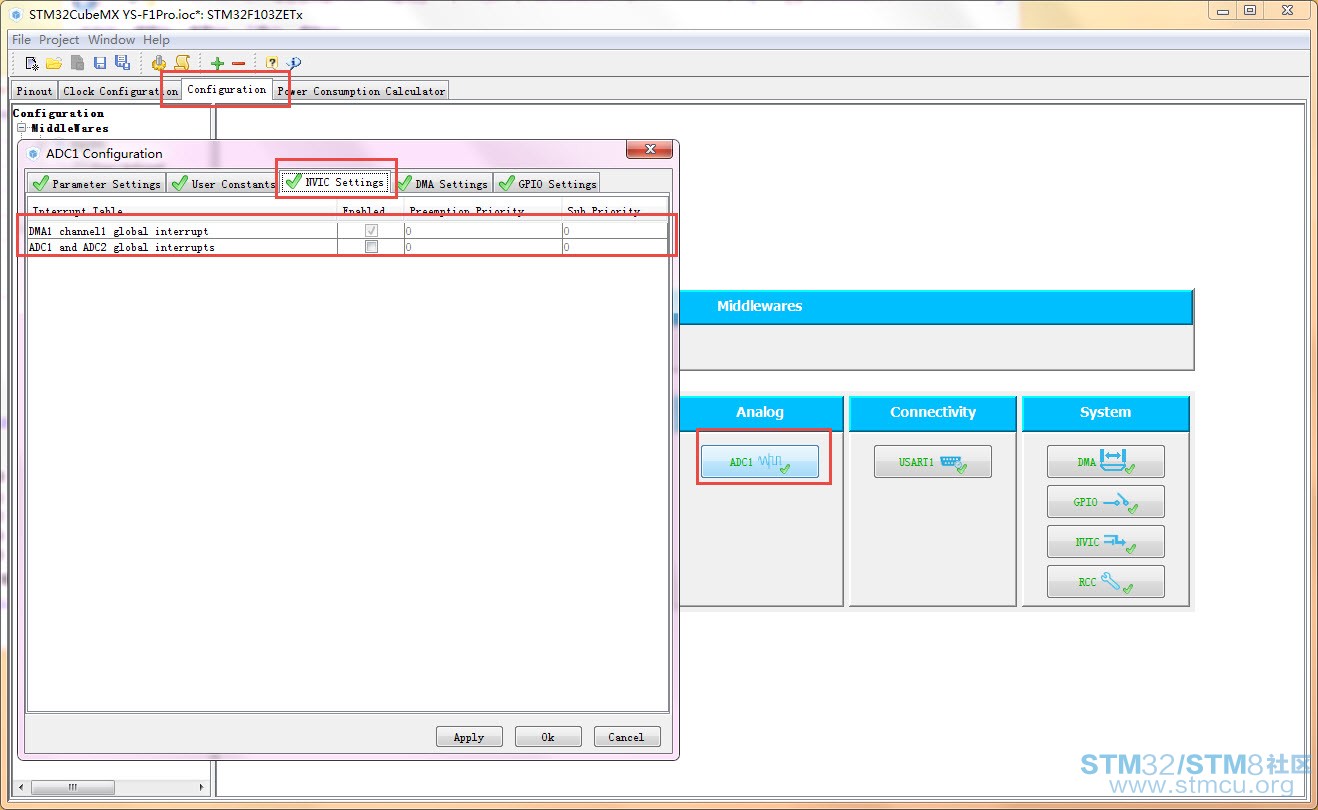Click the green plus toolbar icon
The height and width of the screenshot is (810, 1318).
click(x=217, y=63)
